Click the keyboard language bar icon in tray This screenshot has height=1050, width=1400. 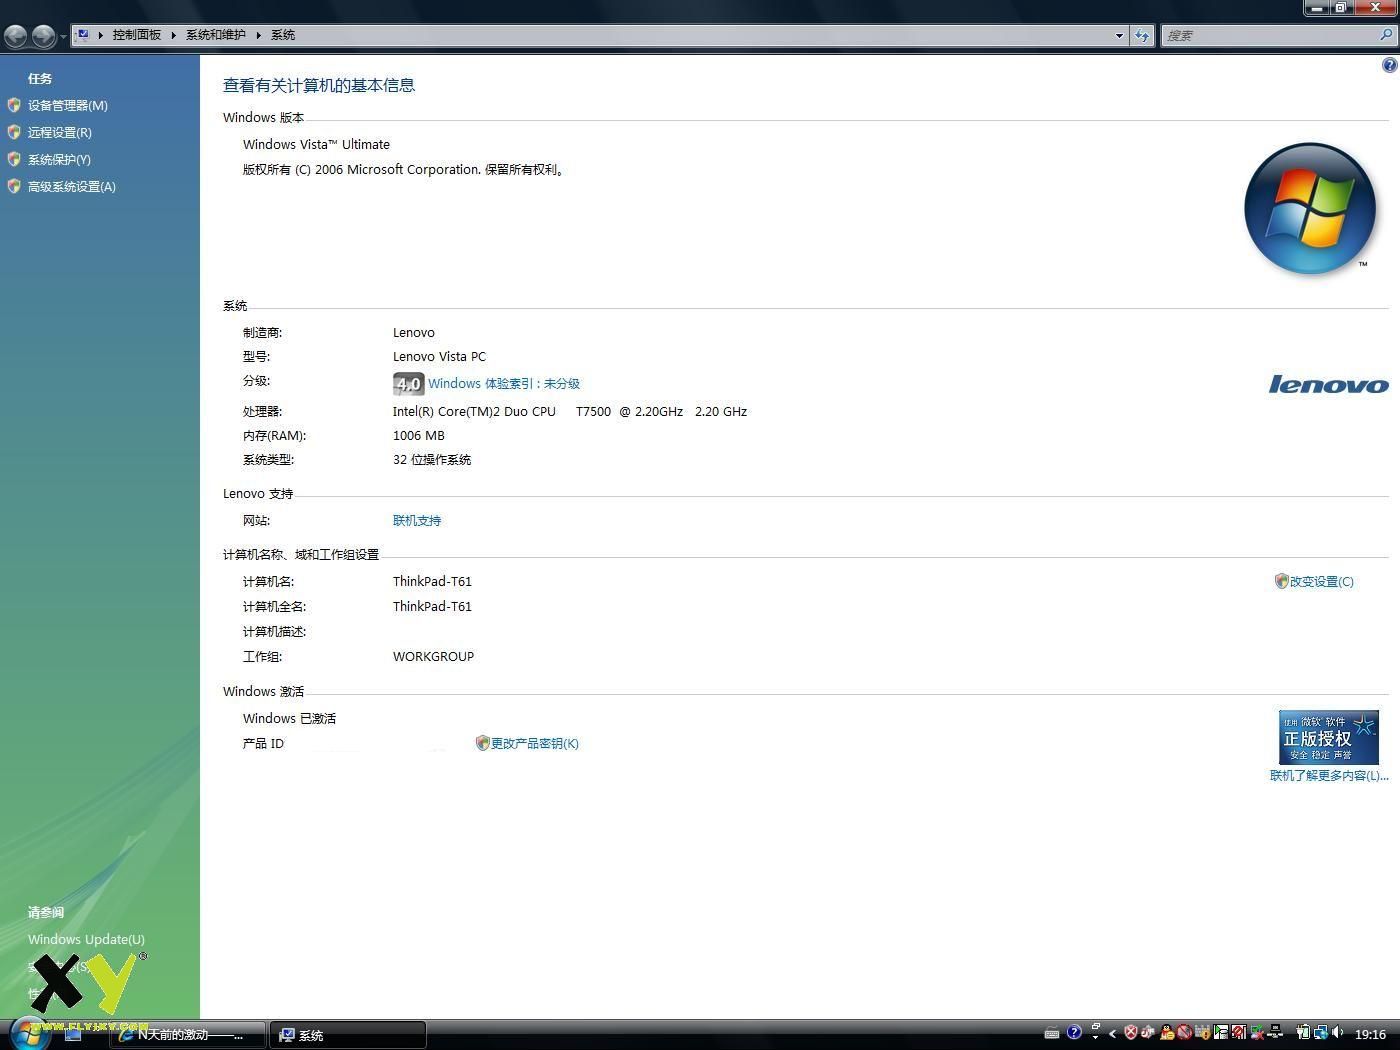1052,1034
